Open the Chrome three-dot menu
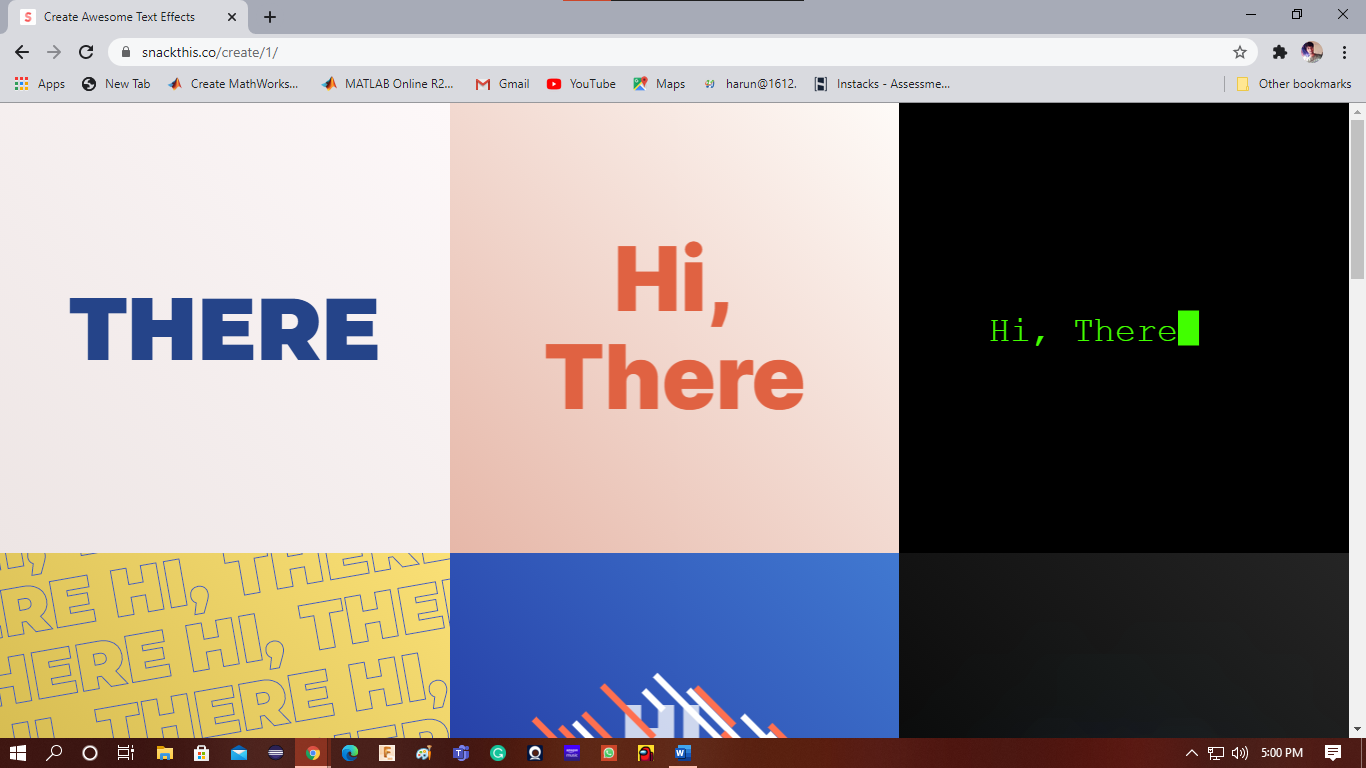Screen dimensions: 1366x768 [x=1345, y=51]
